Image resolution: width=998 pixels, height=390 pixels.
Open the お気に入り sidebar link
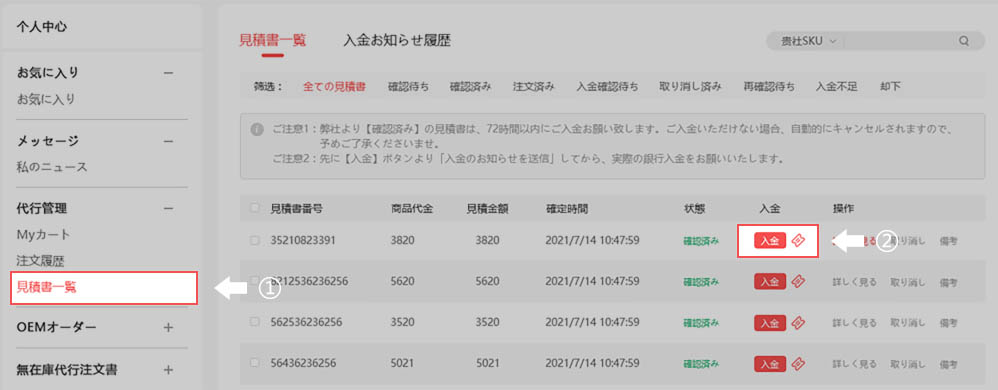coord(46,99)
